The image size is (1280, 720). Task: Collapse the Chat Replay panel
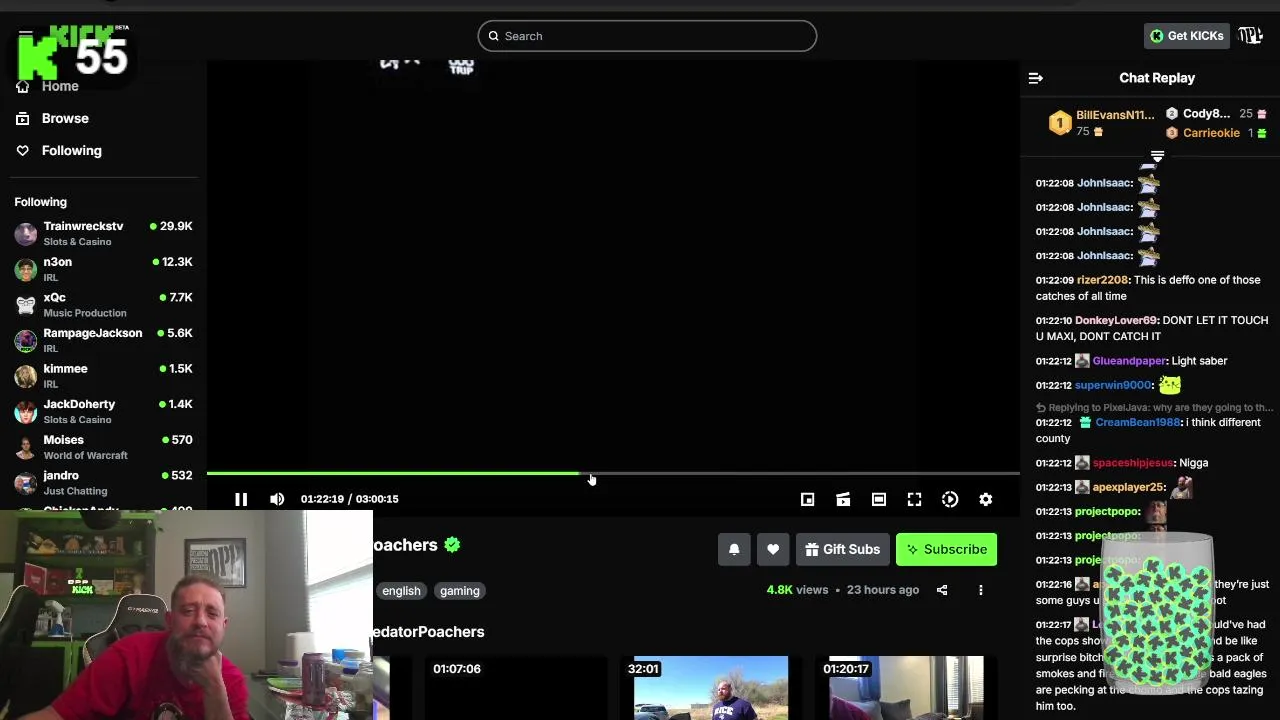[x=1036, y=78]
